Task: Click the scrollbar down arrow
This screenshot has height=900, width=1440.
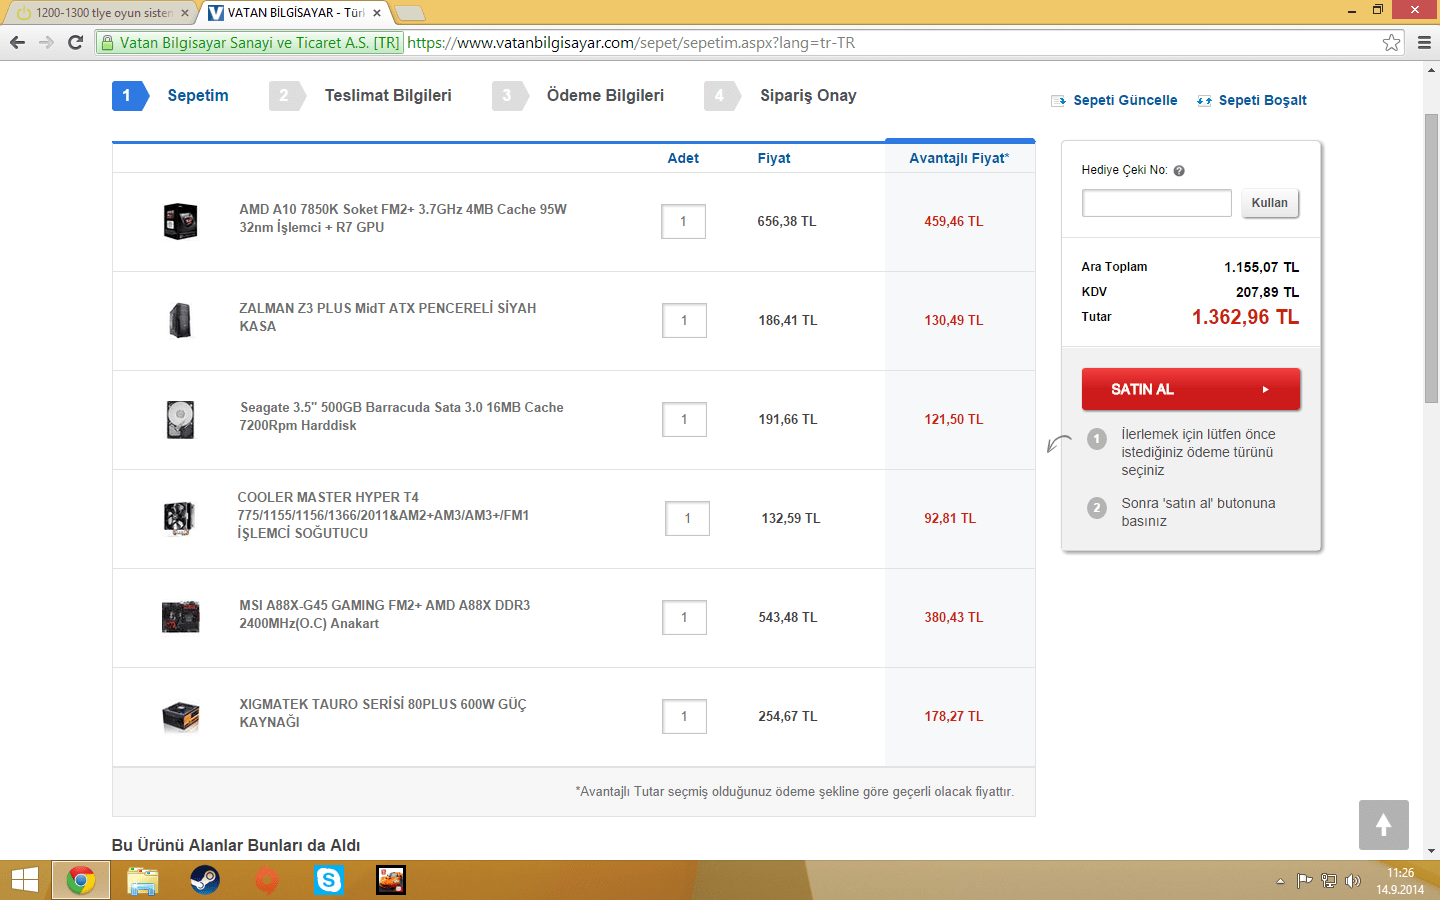Action: 1432,851
